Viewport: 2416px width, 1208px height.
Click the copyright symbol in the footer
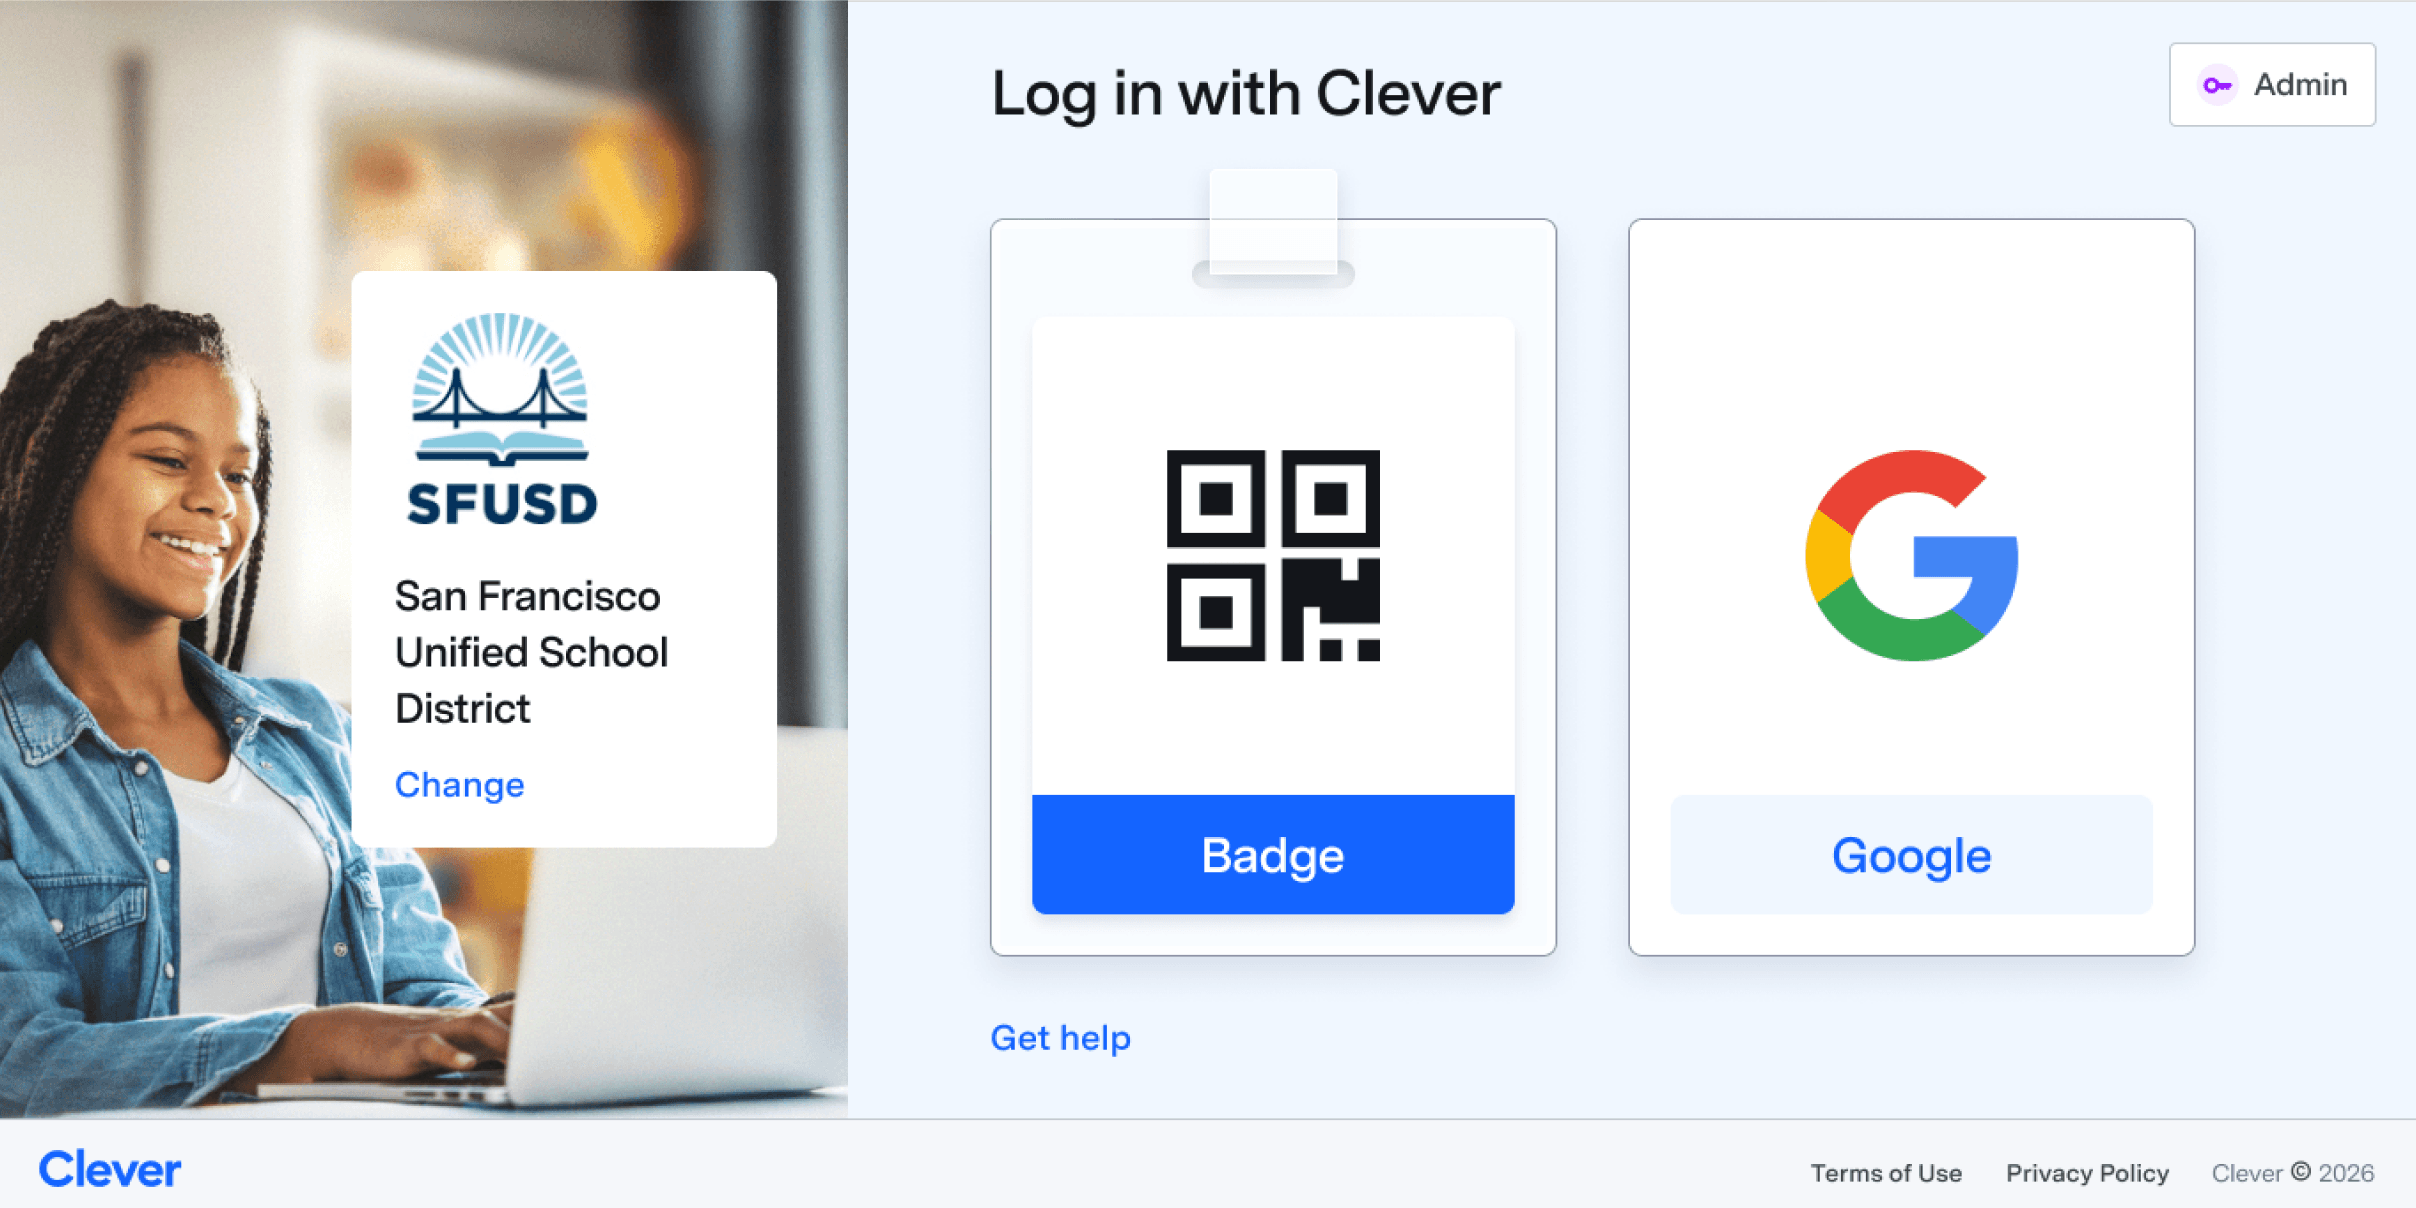coord(2301,1171)
